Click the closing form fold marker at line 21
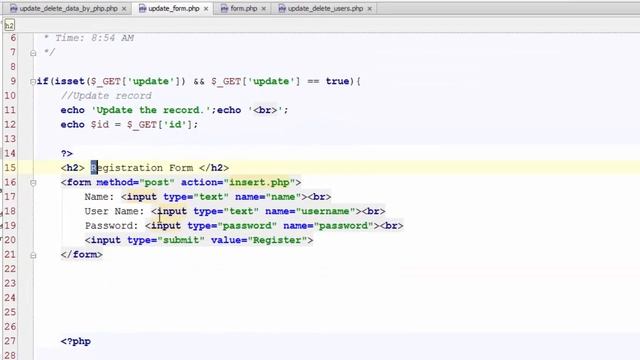Viewport: 640px width, 360px height. click(33, 255)
